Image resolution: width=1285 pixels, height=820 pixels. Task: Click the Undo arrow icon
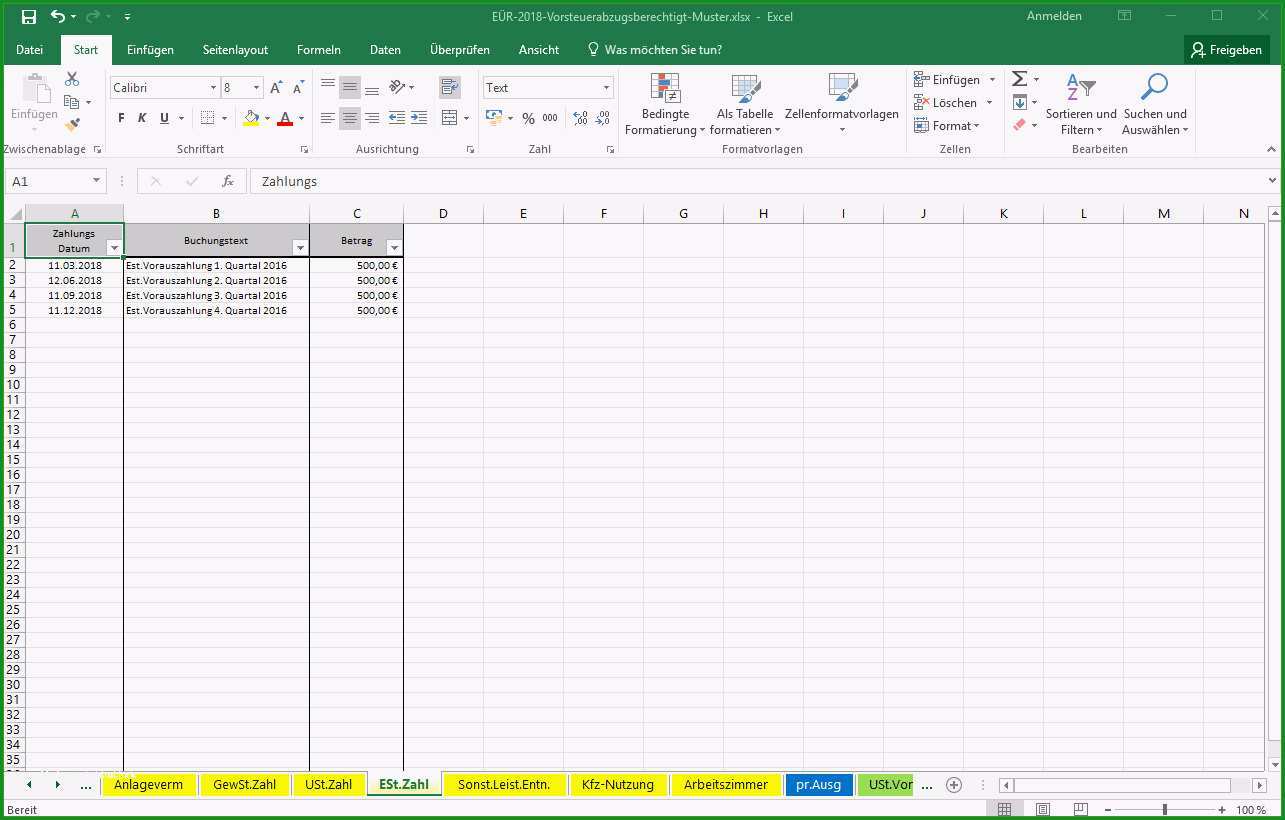tap(58, 17)
